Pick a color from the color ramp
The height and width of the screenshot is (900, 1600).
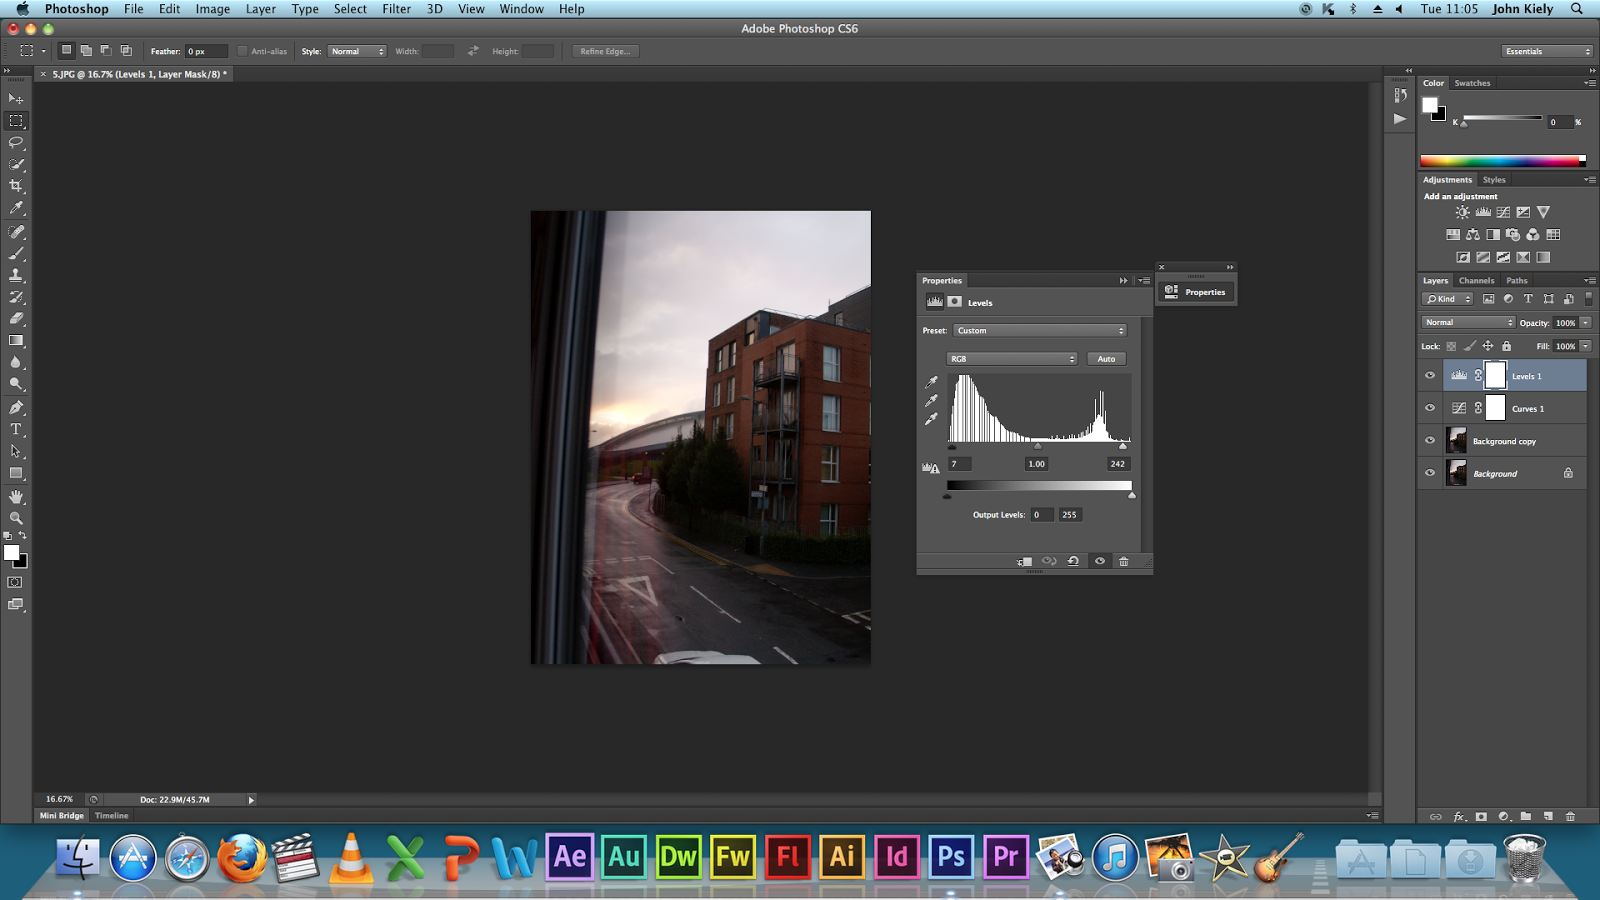tap(1503, 160)
